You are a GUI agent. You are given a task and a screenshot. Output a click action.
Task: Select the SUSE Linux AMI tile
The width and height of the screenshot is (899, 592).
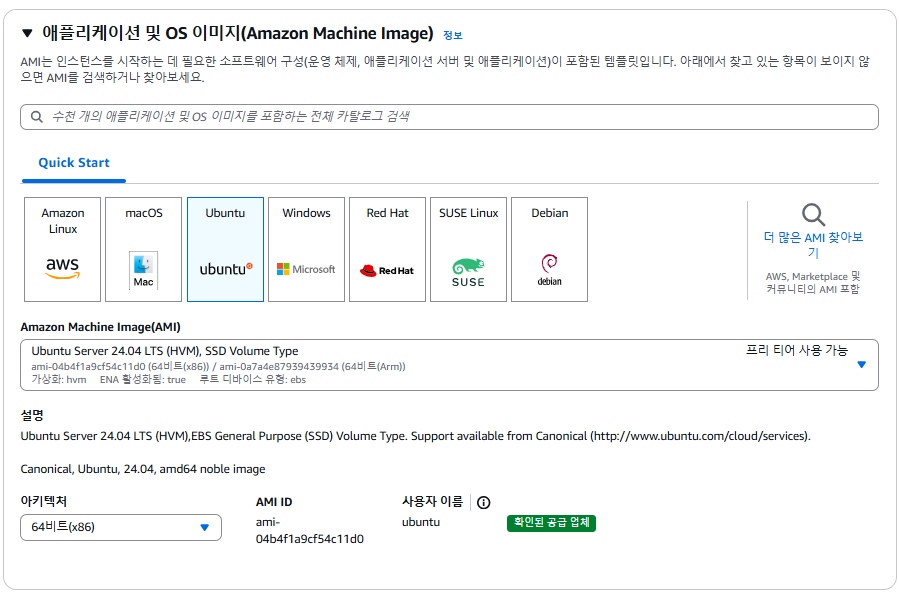468,249
